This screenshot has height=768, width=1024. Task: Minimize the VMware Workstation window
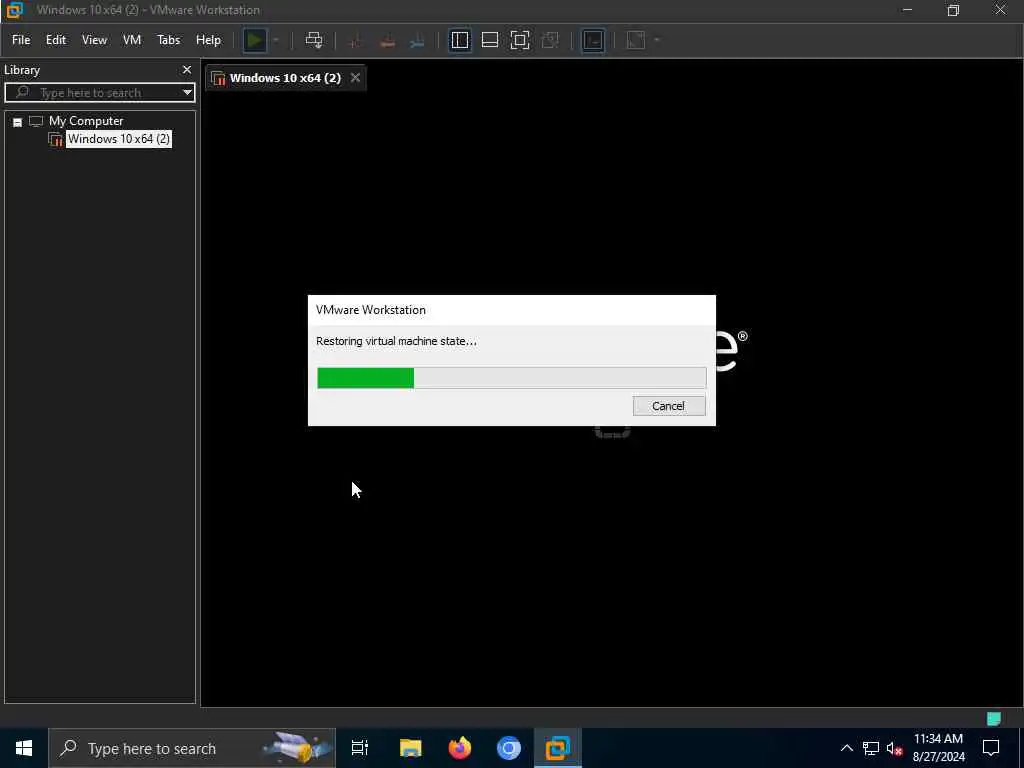tap(906, 10)
